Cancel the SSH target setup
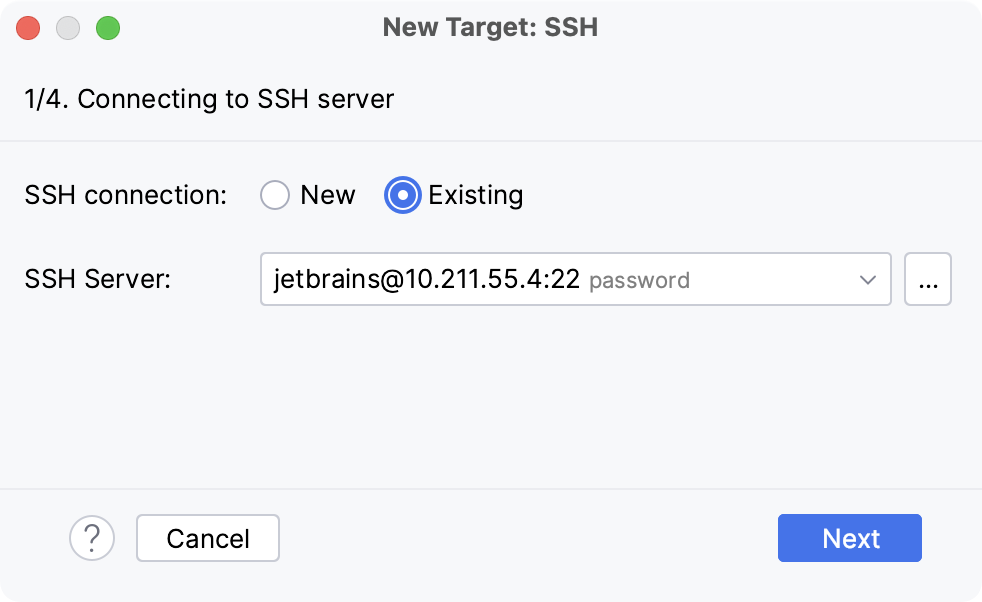 (207, 538)
